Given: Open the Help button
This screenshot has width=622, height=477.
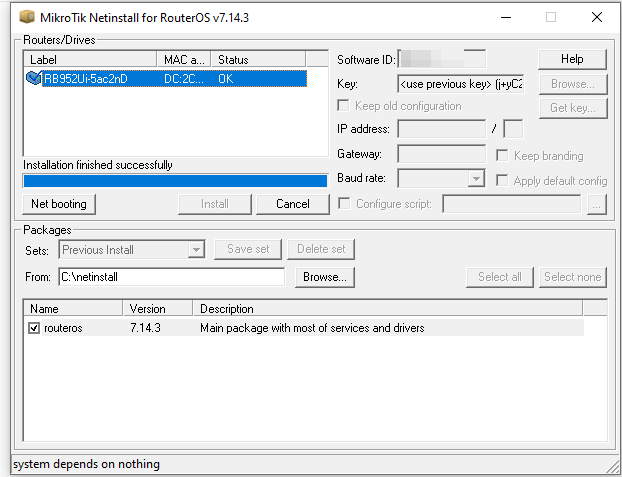Looking at the screenshot, I should (x=572, y=59).
